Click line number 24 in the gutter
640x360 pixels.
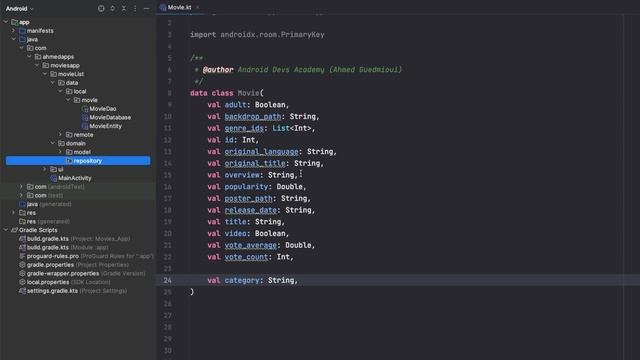coord(167,280)
